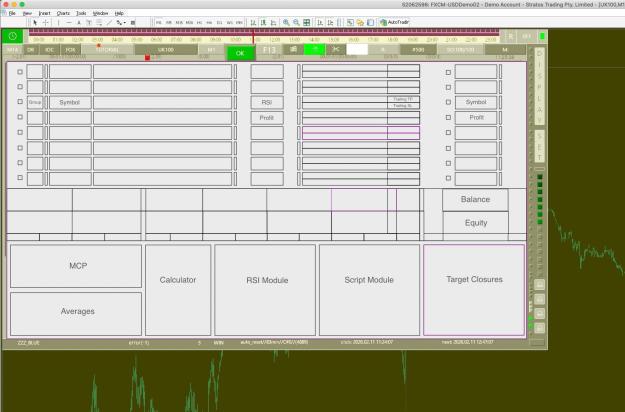
Task: Click the green OK button
Action: coord(240,53)
